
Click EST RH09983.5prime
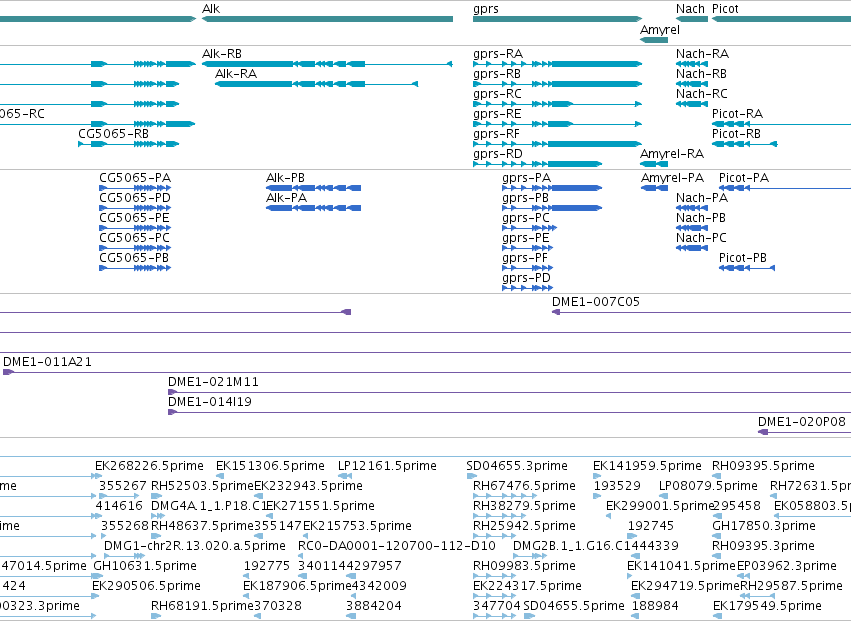click(524, 567)
